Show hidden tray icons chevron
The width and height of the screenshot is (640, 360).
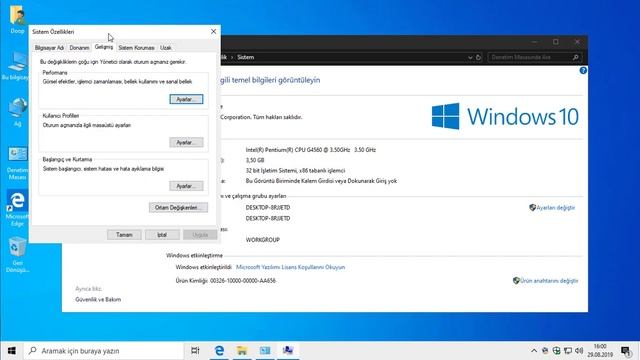[x=534, y=351]
